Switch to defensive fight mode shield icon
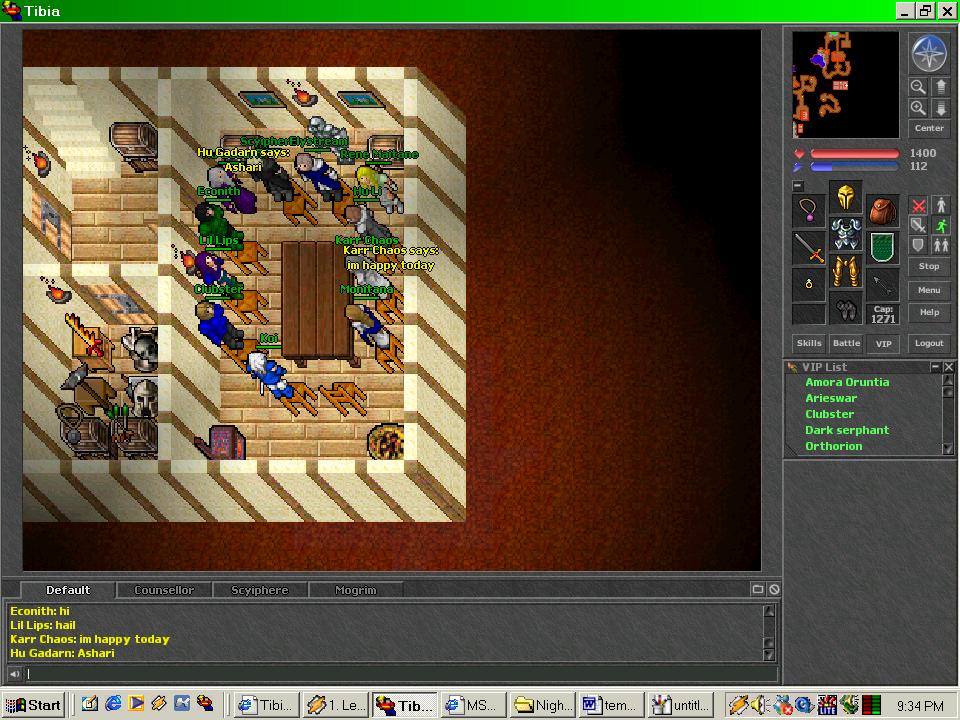This screenshot has width=960, height=720. 918,246
